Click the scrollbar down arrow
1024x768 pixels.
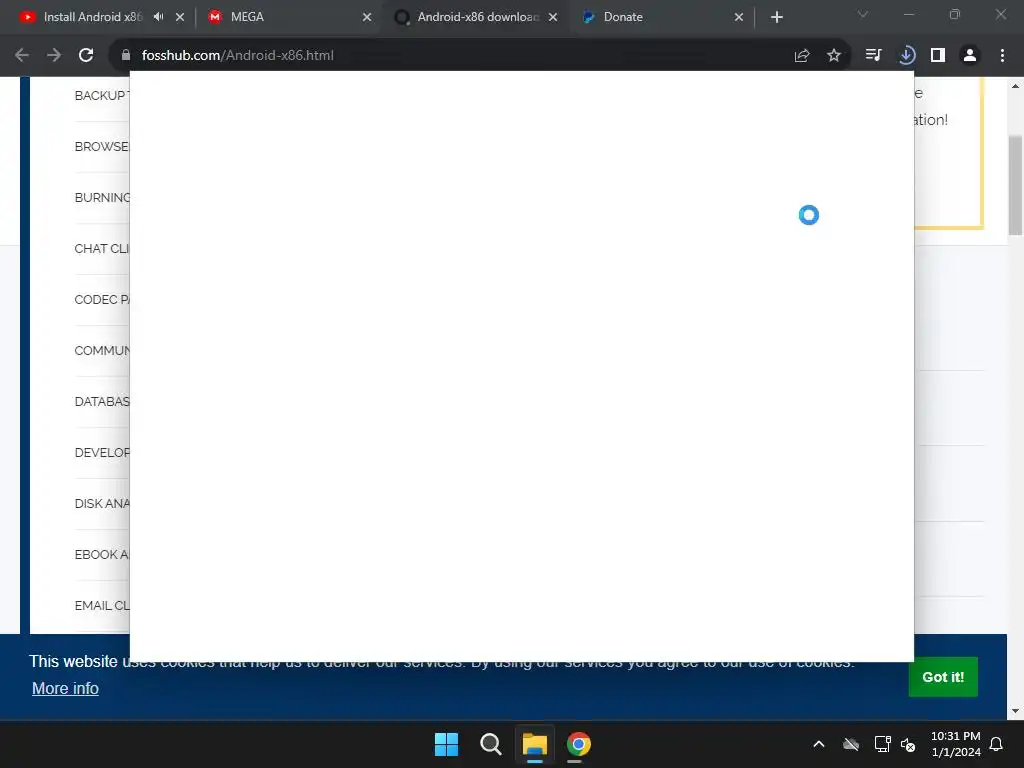1015,711
